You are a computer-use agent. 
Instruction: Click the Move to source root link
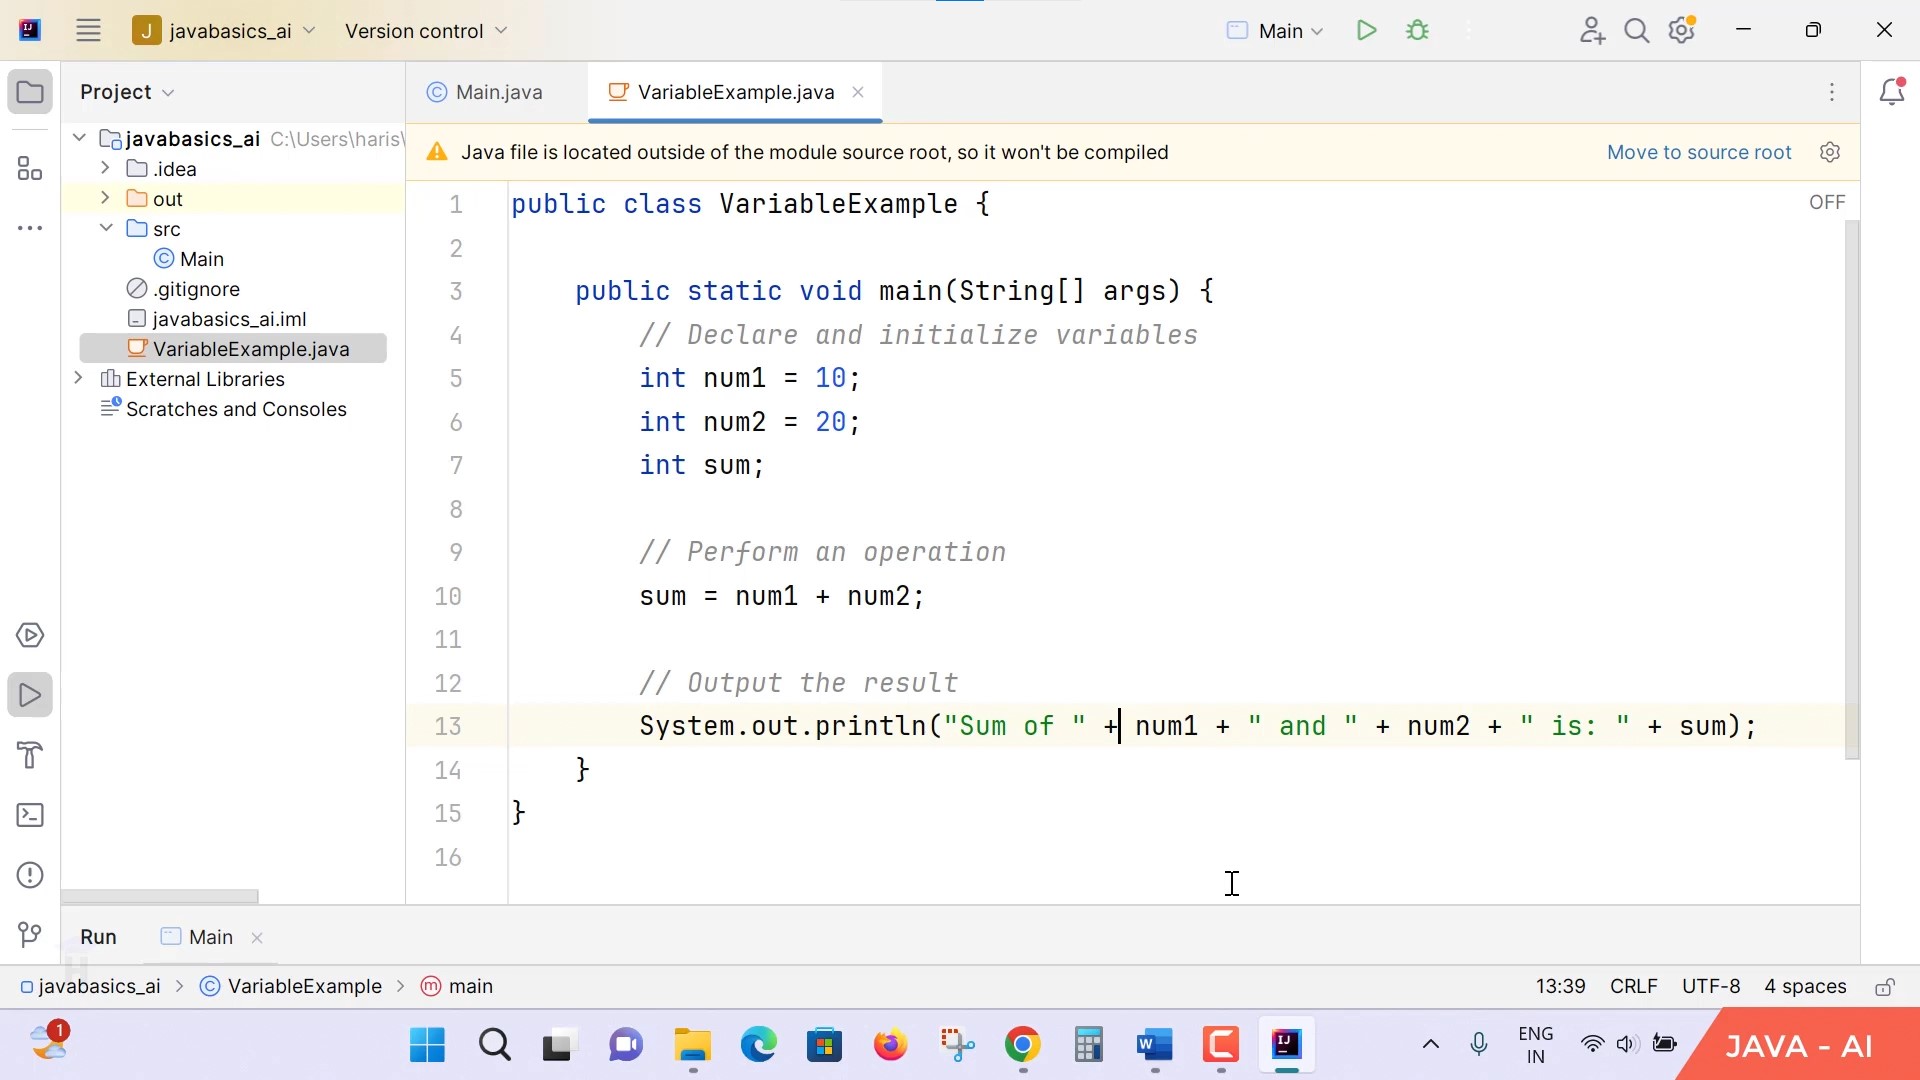coord(1699,152)
